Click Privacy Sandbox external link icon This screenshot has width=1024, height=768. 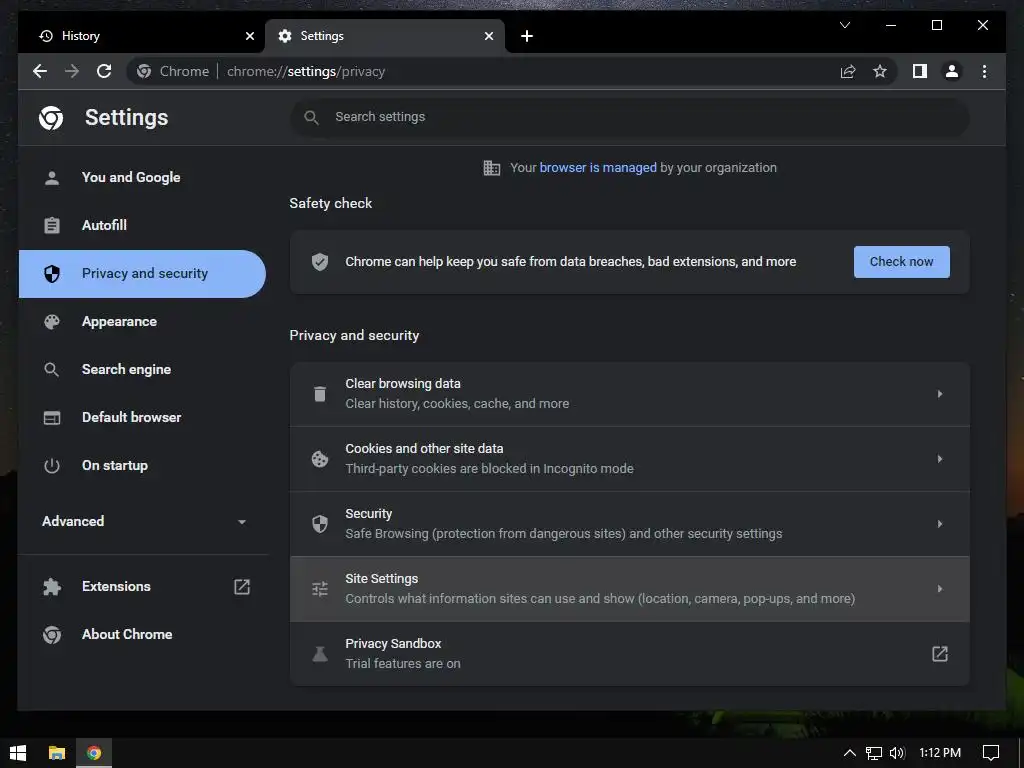[940, 654]
